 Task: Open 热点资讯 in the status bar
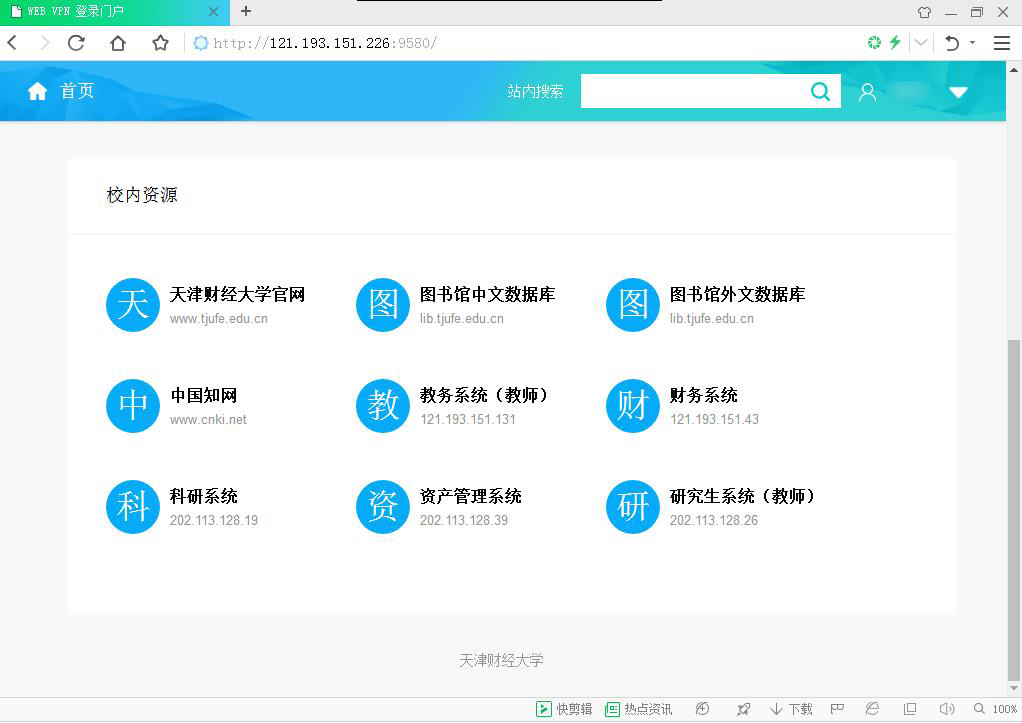639,709
